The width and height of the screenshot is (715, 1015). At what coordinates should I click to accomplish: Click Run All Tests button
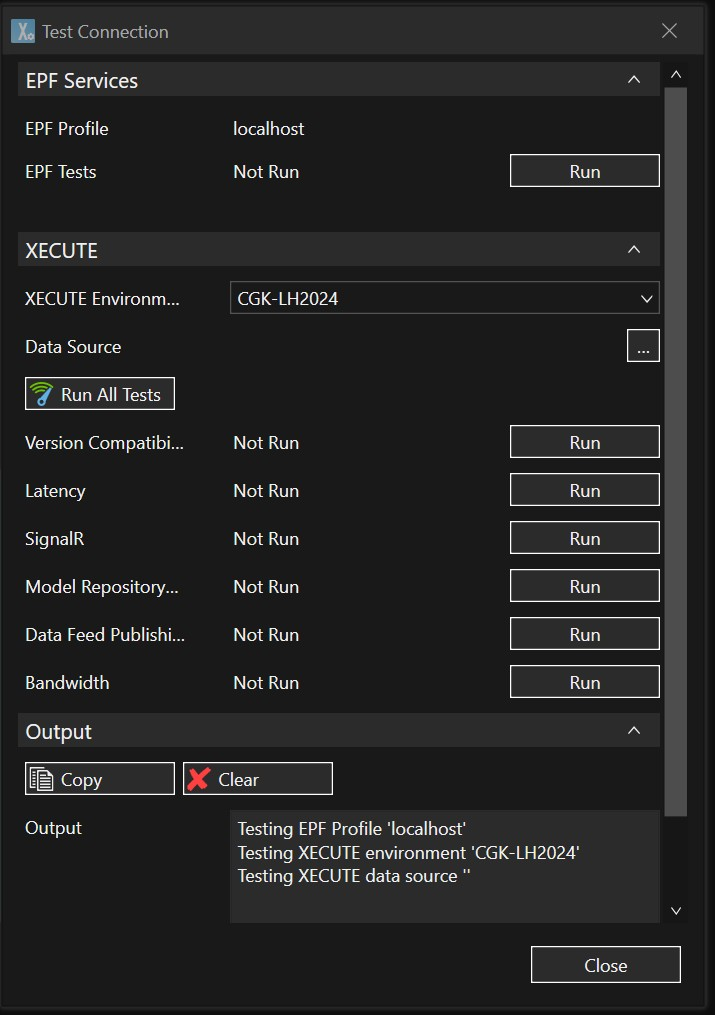(100, 394)
